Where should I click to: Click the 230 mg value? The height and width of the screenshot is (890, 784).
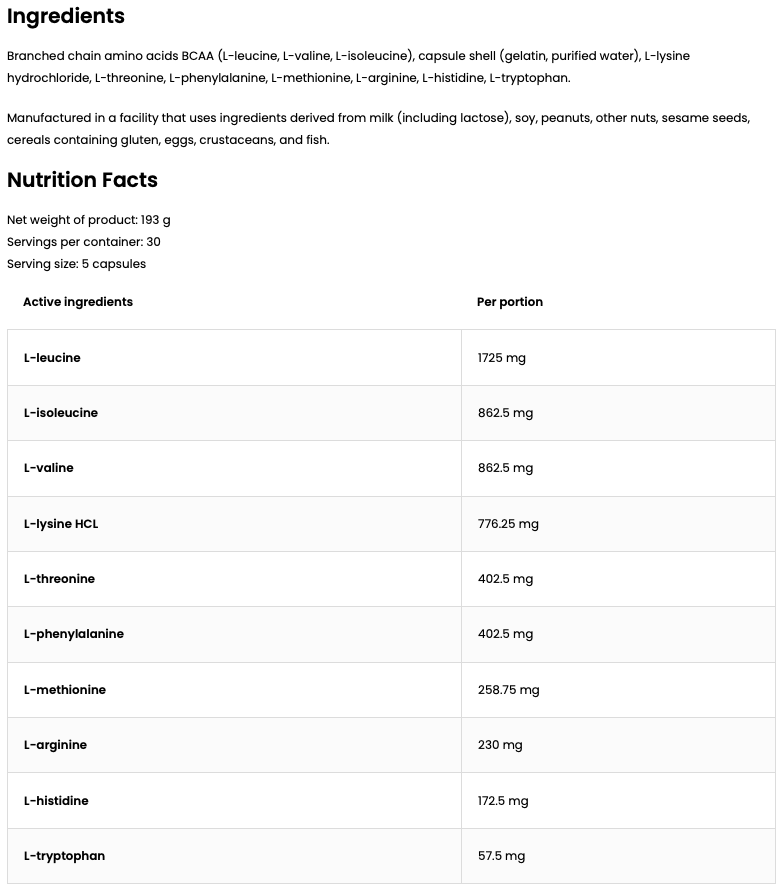(499, 745)
